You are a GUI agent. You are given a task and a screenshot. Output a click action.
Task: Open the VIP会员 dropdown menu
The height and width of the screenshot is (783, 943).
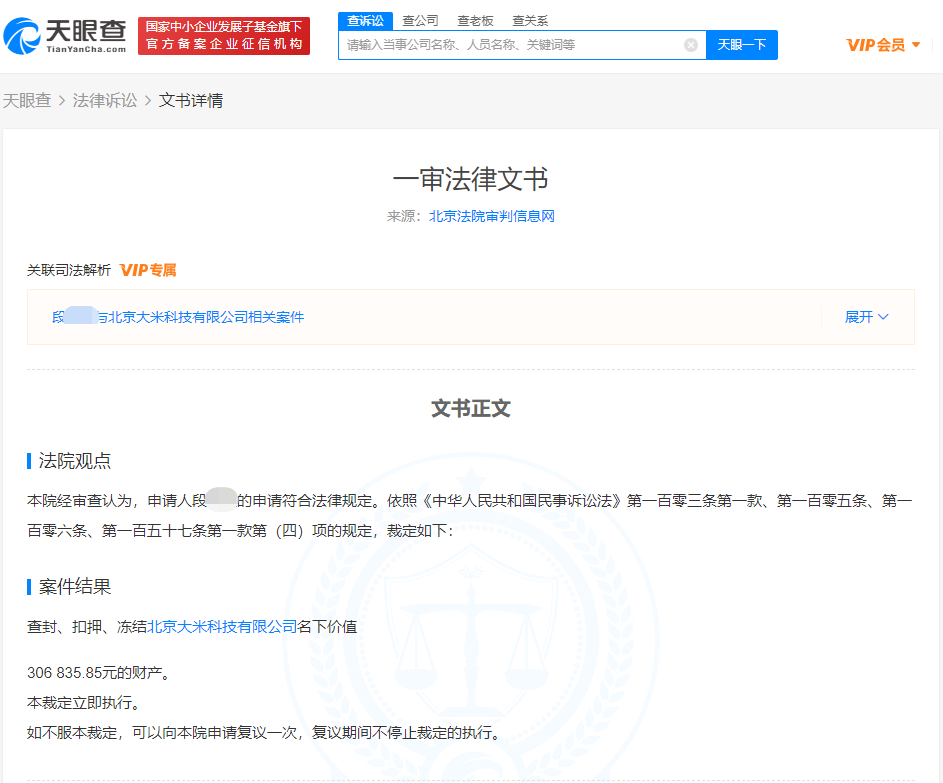883,45
